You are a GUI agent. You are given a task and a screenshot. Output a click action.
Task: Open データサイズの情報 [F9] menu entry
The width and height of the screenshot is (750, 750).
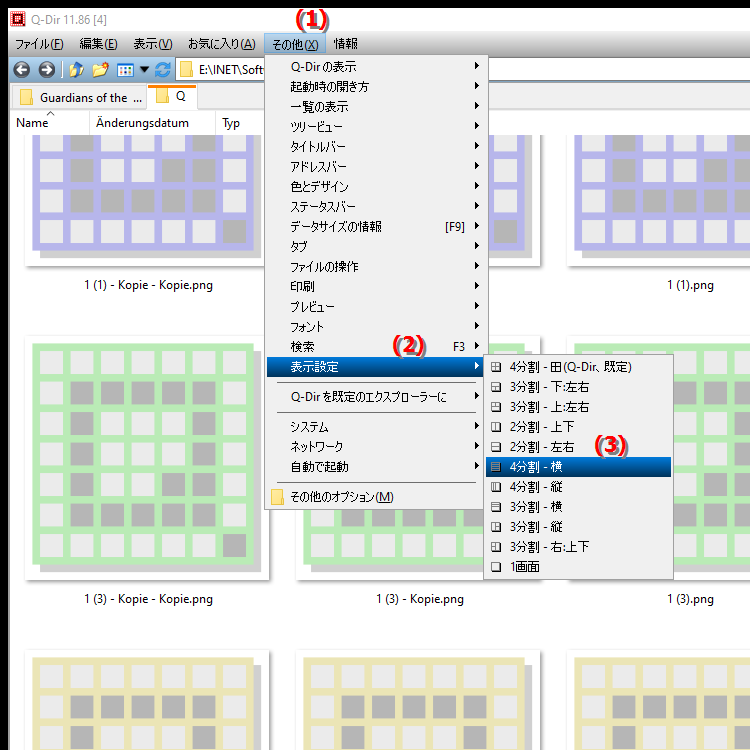pos(377,227)
